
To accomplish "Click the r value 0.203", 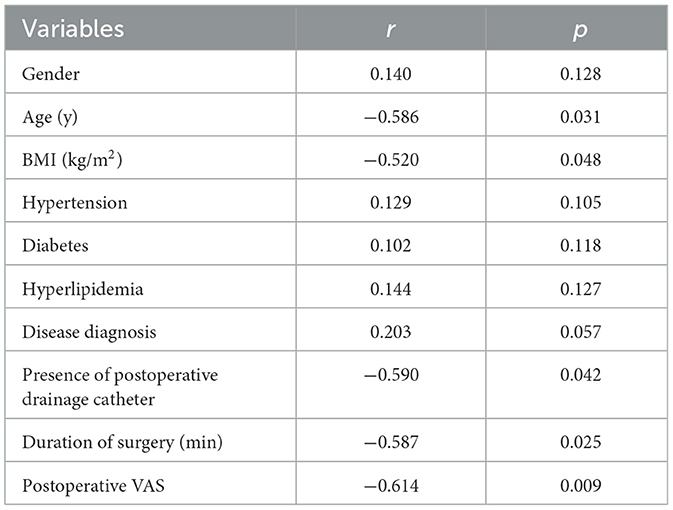I will [388, 331].
